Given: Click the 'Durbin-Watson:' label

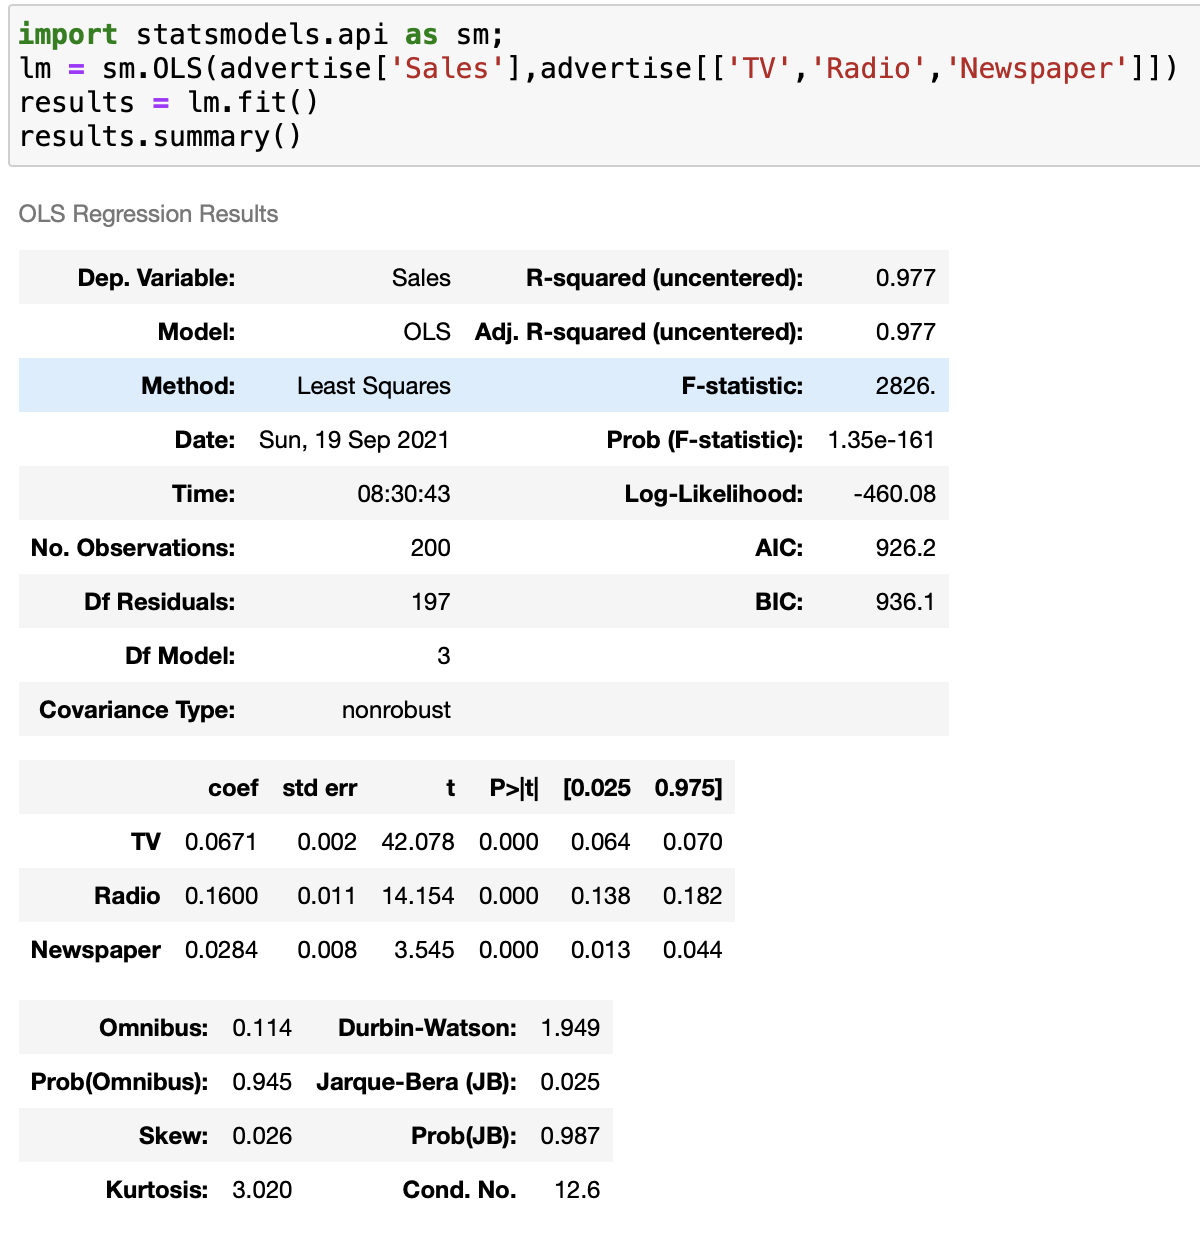Looking at the screenshot, I should point(427,1028).
